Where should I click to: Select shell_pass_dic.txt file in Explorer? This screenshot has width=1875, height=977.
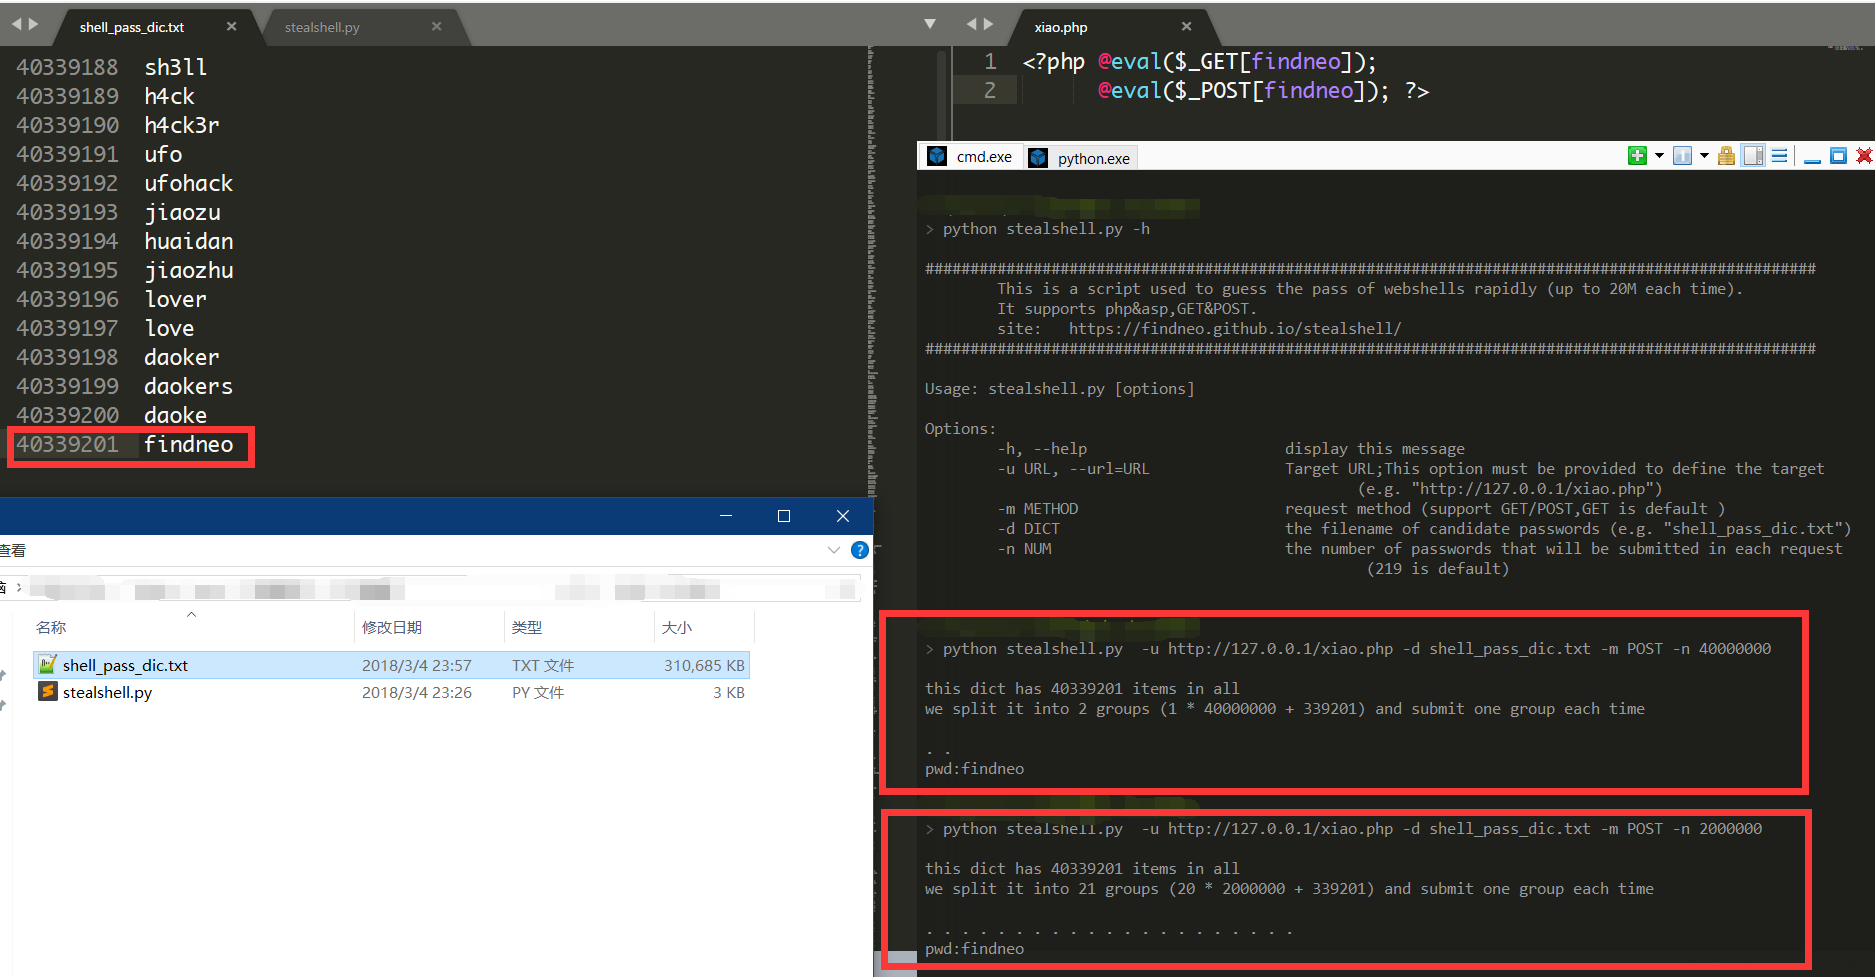(391, 665)
